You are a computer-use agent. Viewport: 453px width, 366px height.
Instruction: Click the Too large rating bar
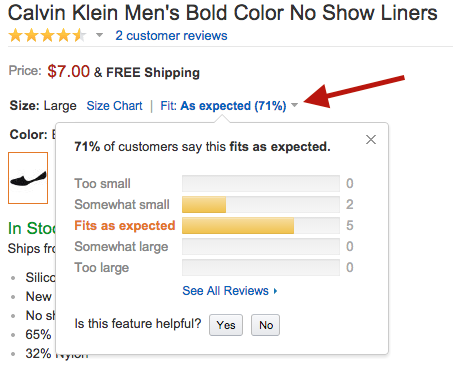tap(261, 267)
